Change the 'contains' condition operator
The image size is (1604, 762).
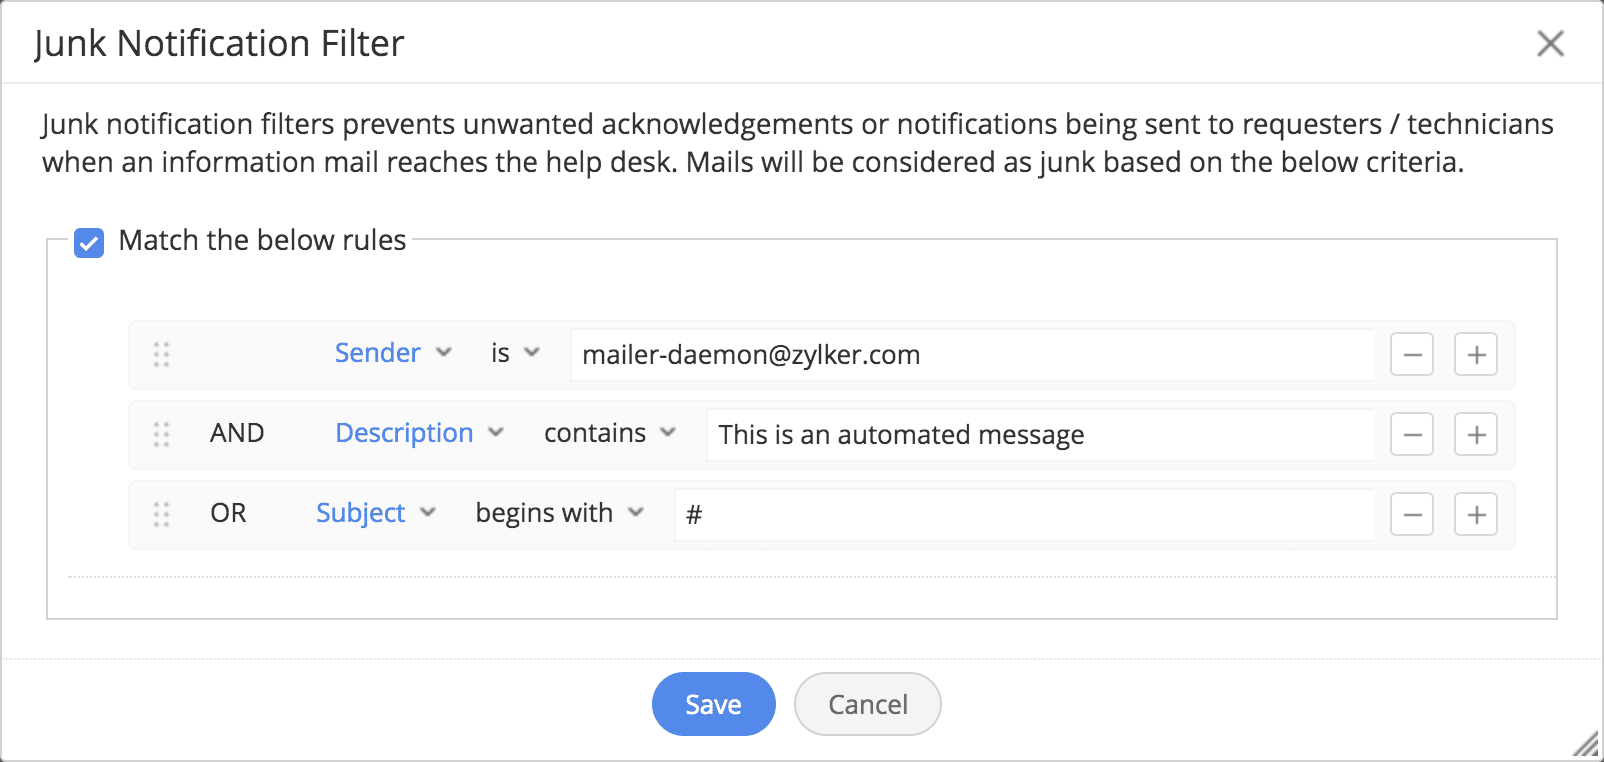click(x=610, y=433)
